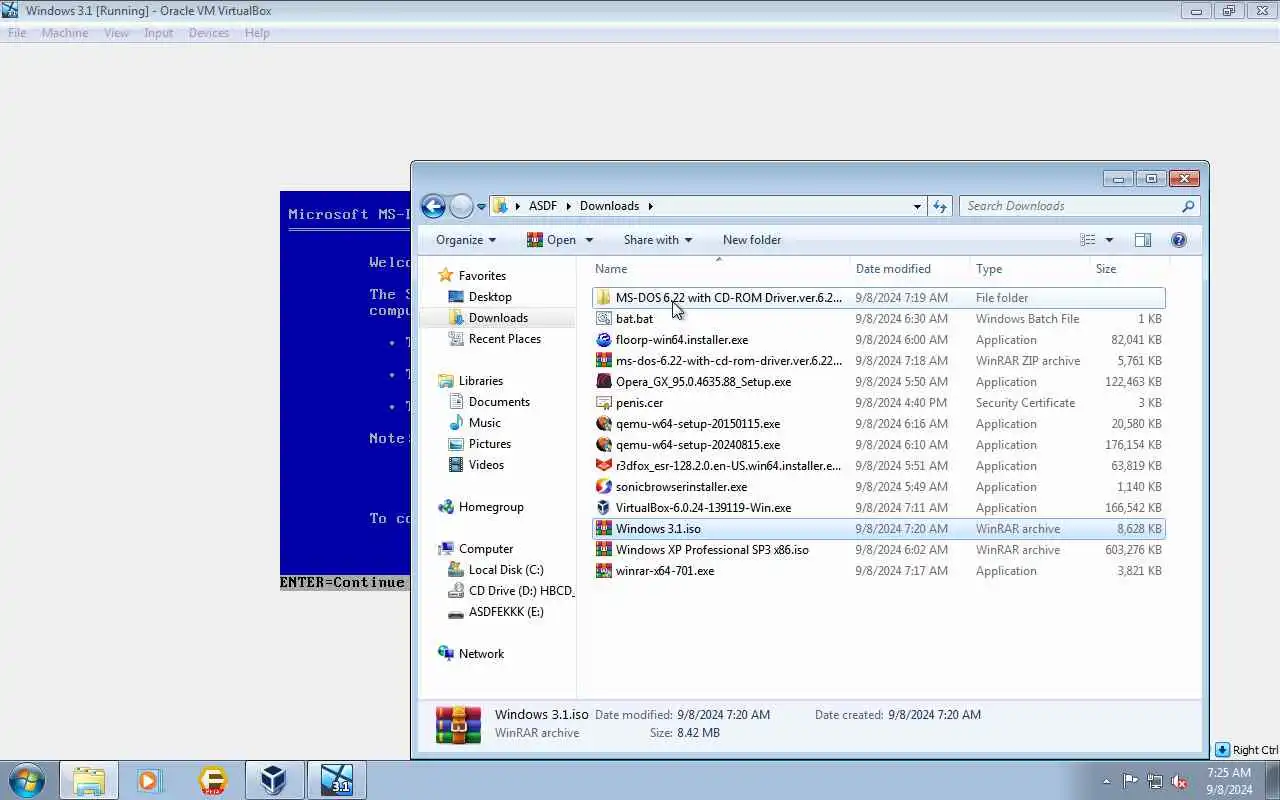Select bat.bat file icon
Screen dimensions: 1280x800
[604, 319]
